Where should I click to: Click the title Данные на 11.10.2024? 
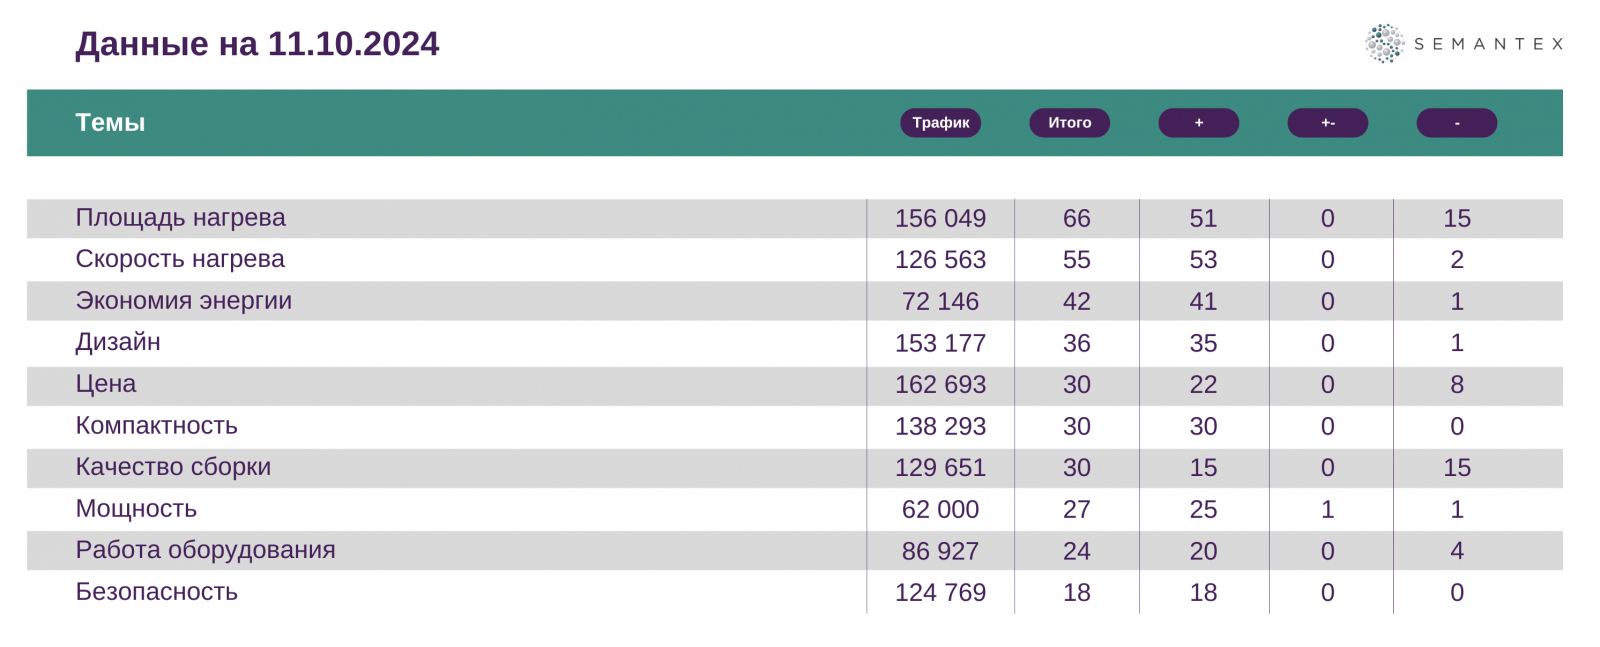pos(257,44)
